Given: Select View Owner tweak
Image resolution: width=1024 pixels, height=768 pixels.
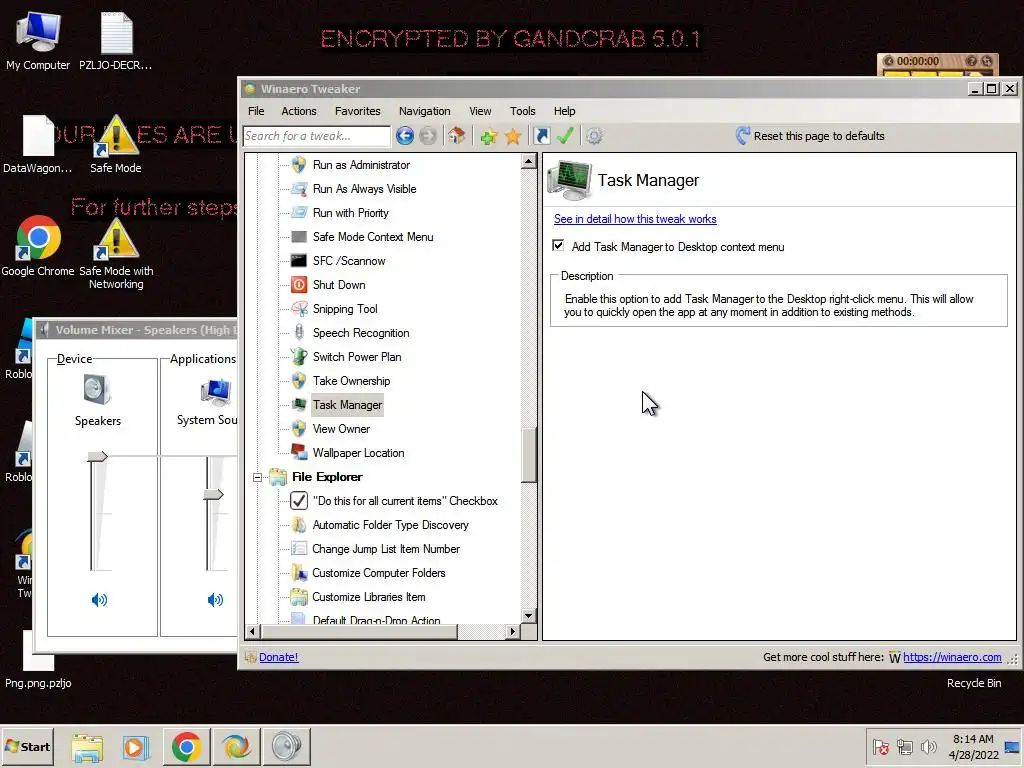Looking at the screenshot, I should (x=341, y=429).
